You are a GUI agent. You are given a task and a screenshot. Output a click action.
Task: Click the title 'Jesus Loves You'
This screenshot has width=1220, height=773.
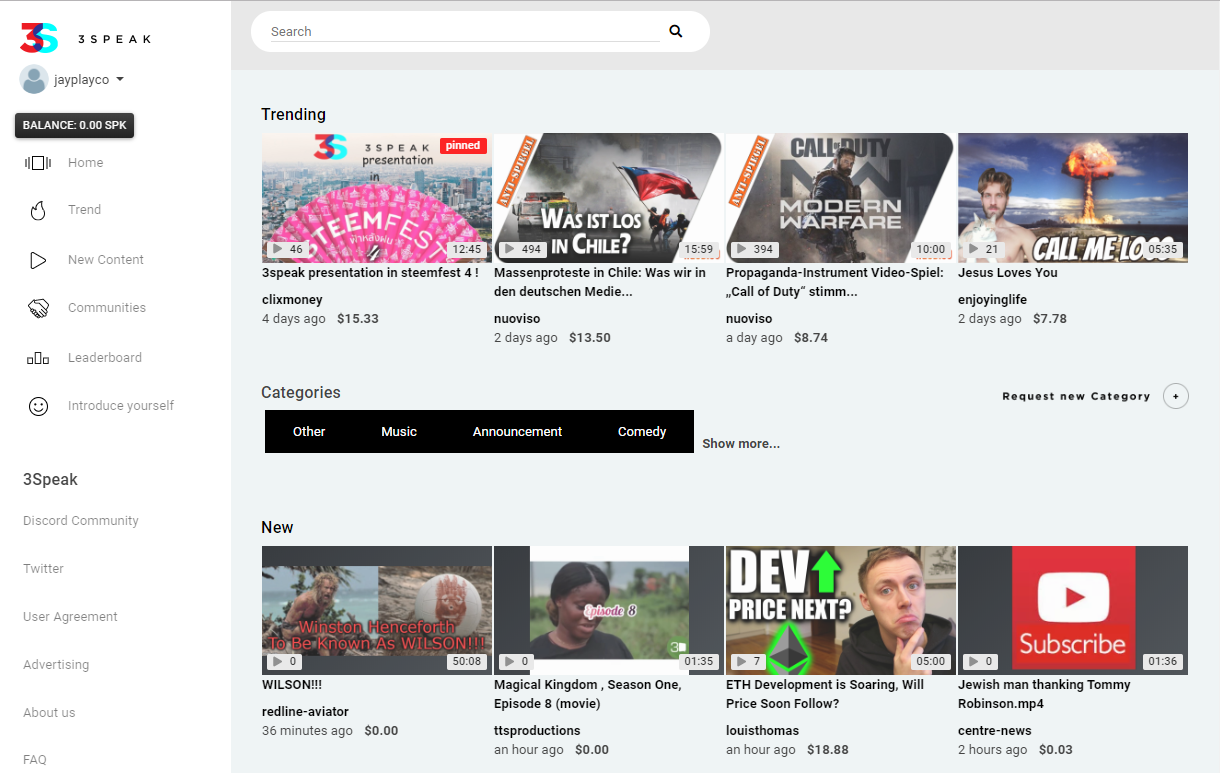(1007, 273)
